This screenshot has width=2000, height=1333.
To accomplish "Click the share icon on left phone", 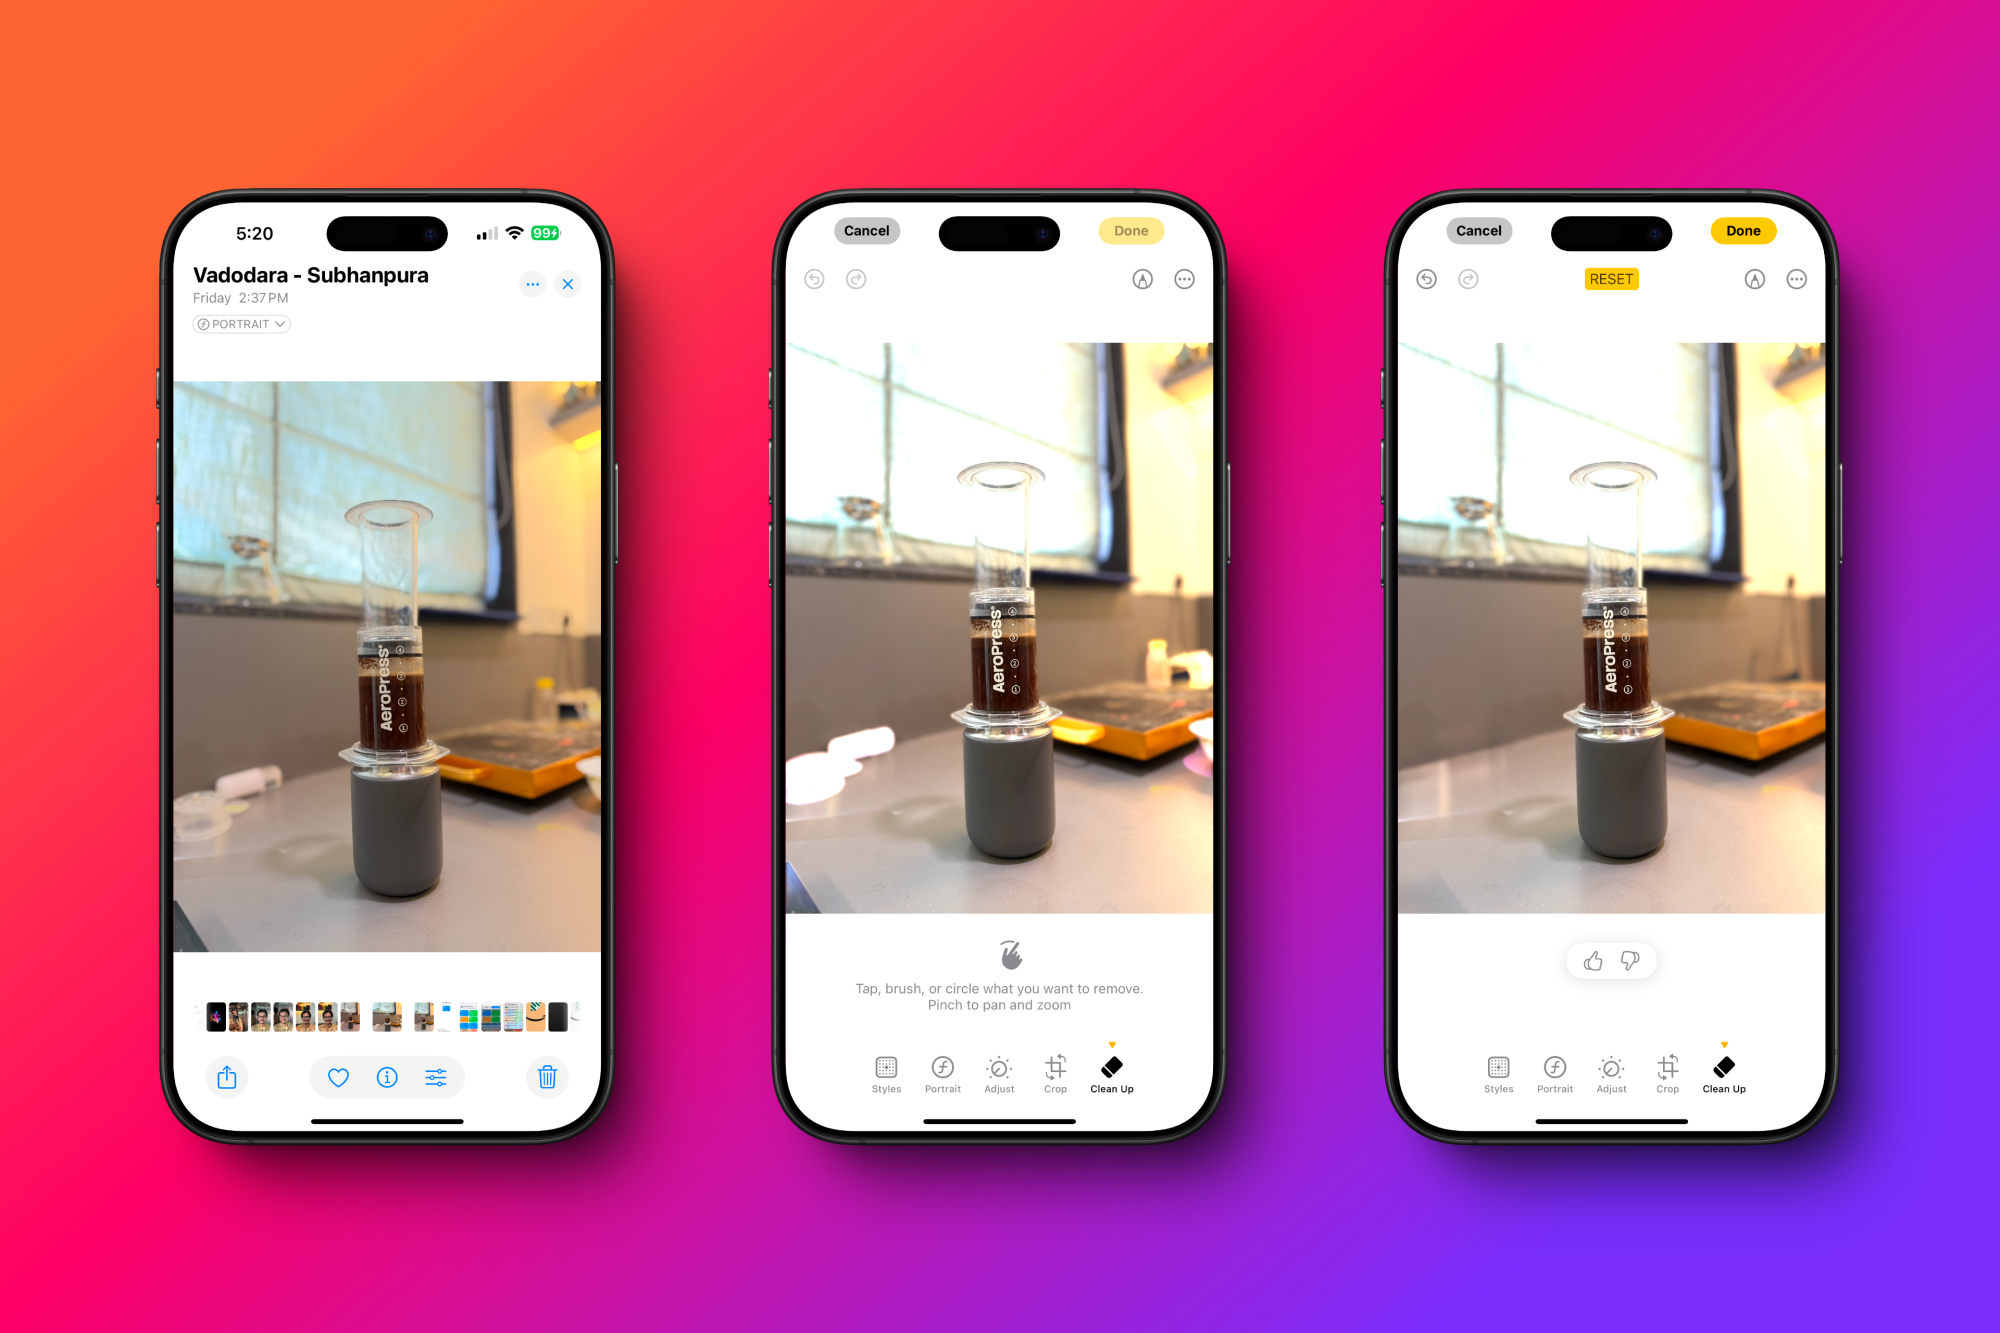I will 229,1076.
